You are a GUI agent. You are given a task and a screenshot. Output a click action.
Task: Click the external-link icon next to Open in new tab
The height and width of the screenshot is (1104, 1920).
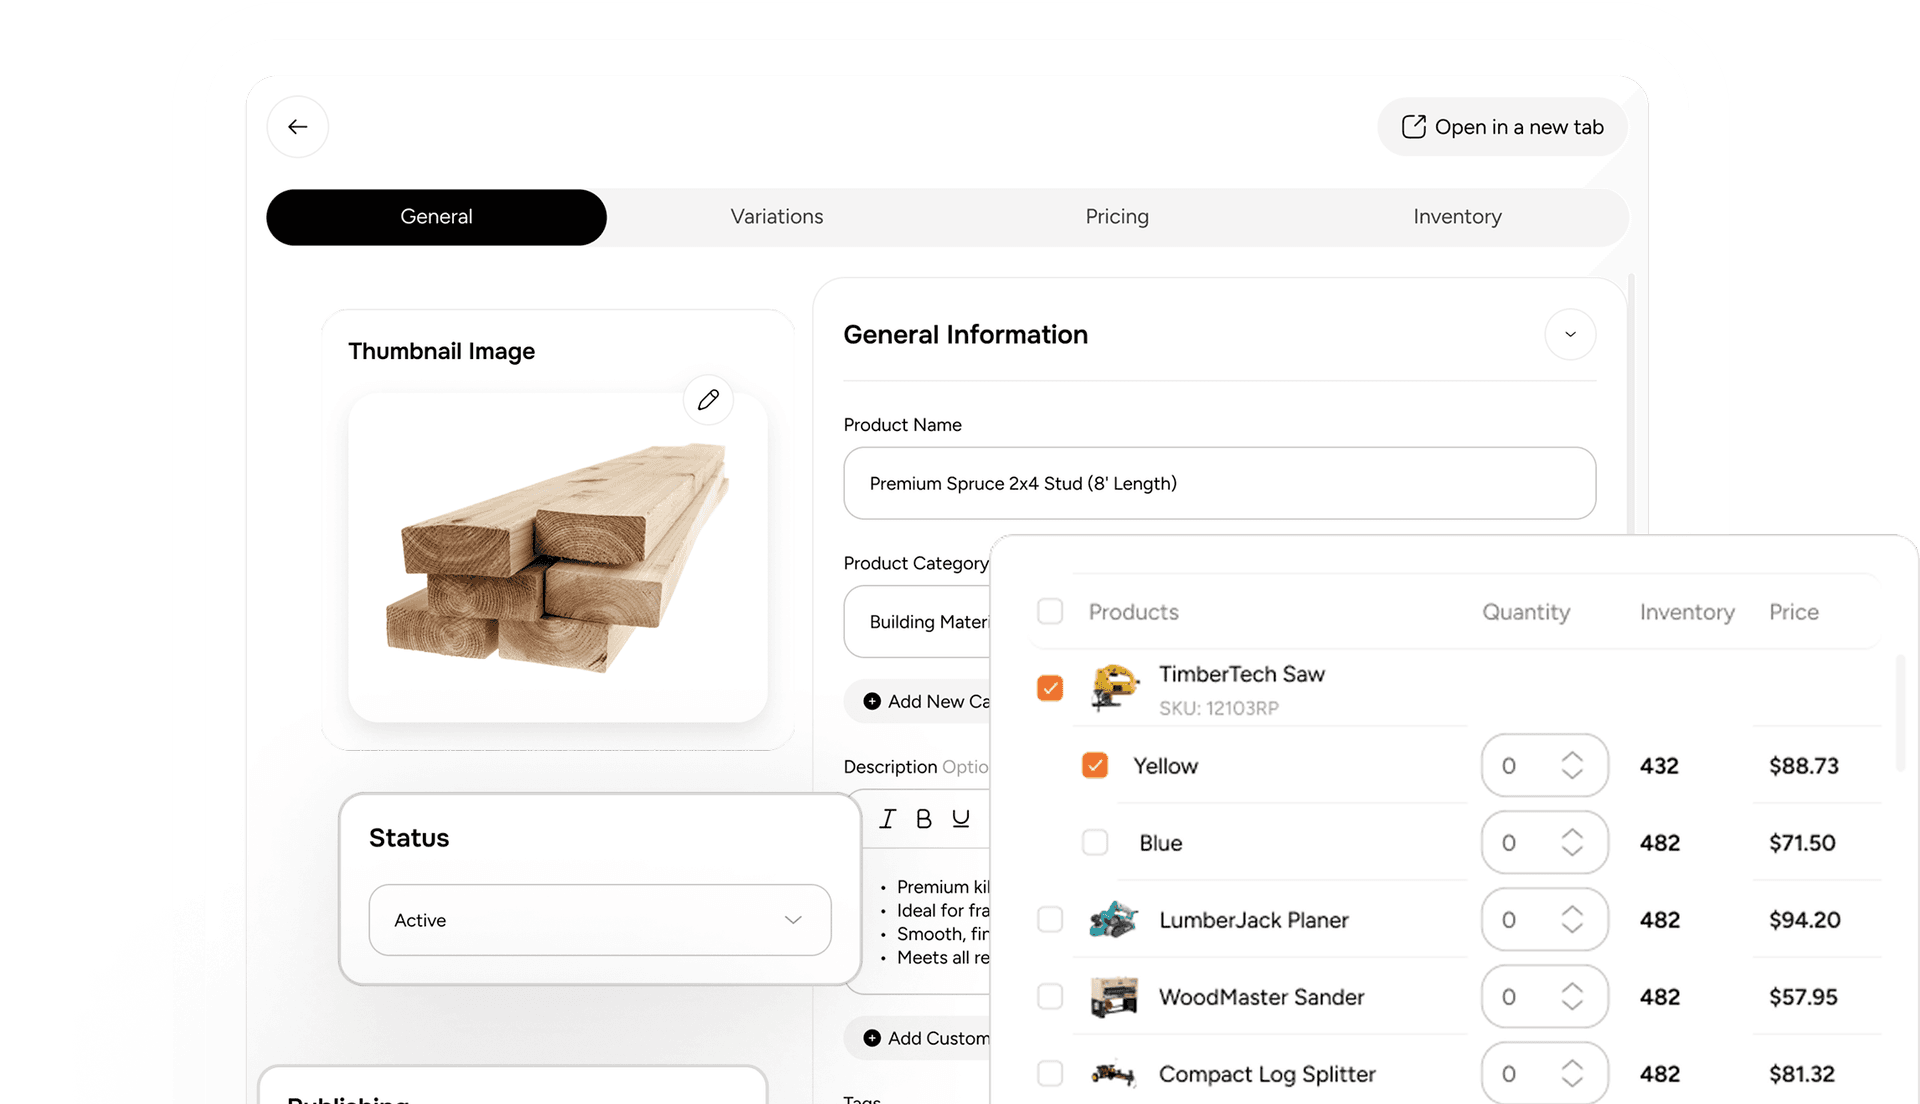(x=1413, y=126)
